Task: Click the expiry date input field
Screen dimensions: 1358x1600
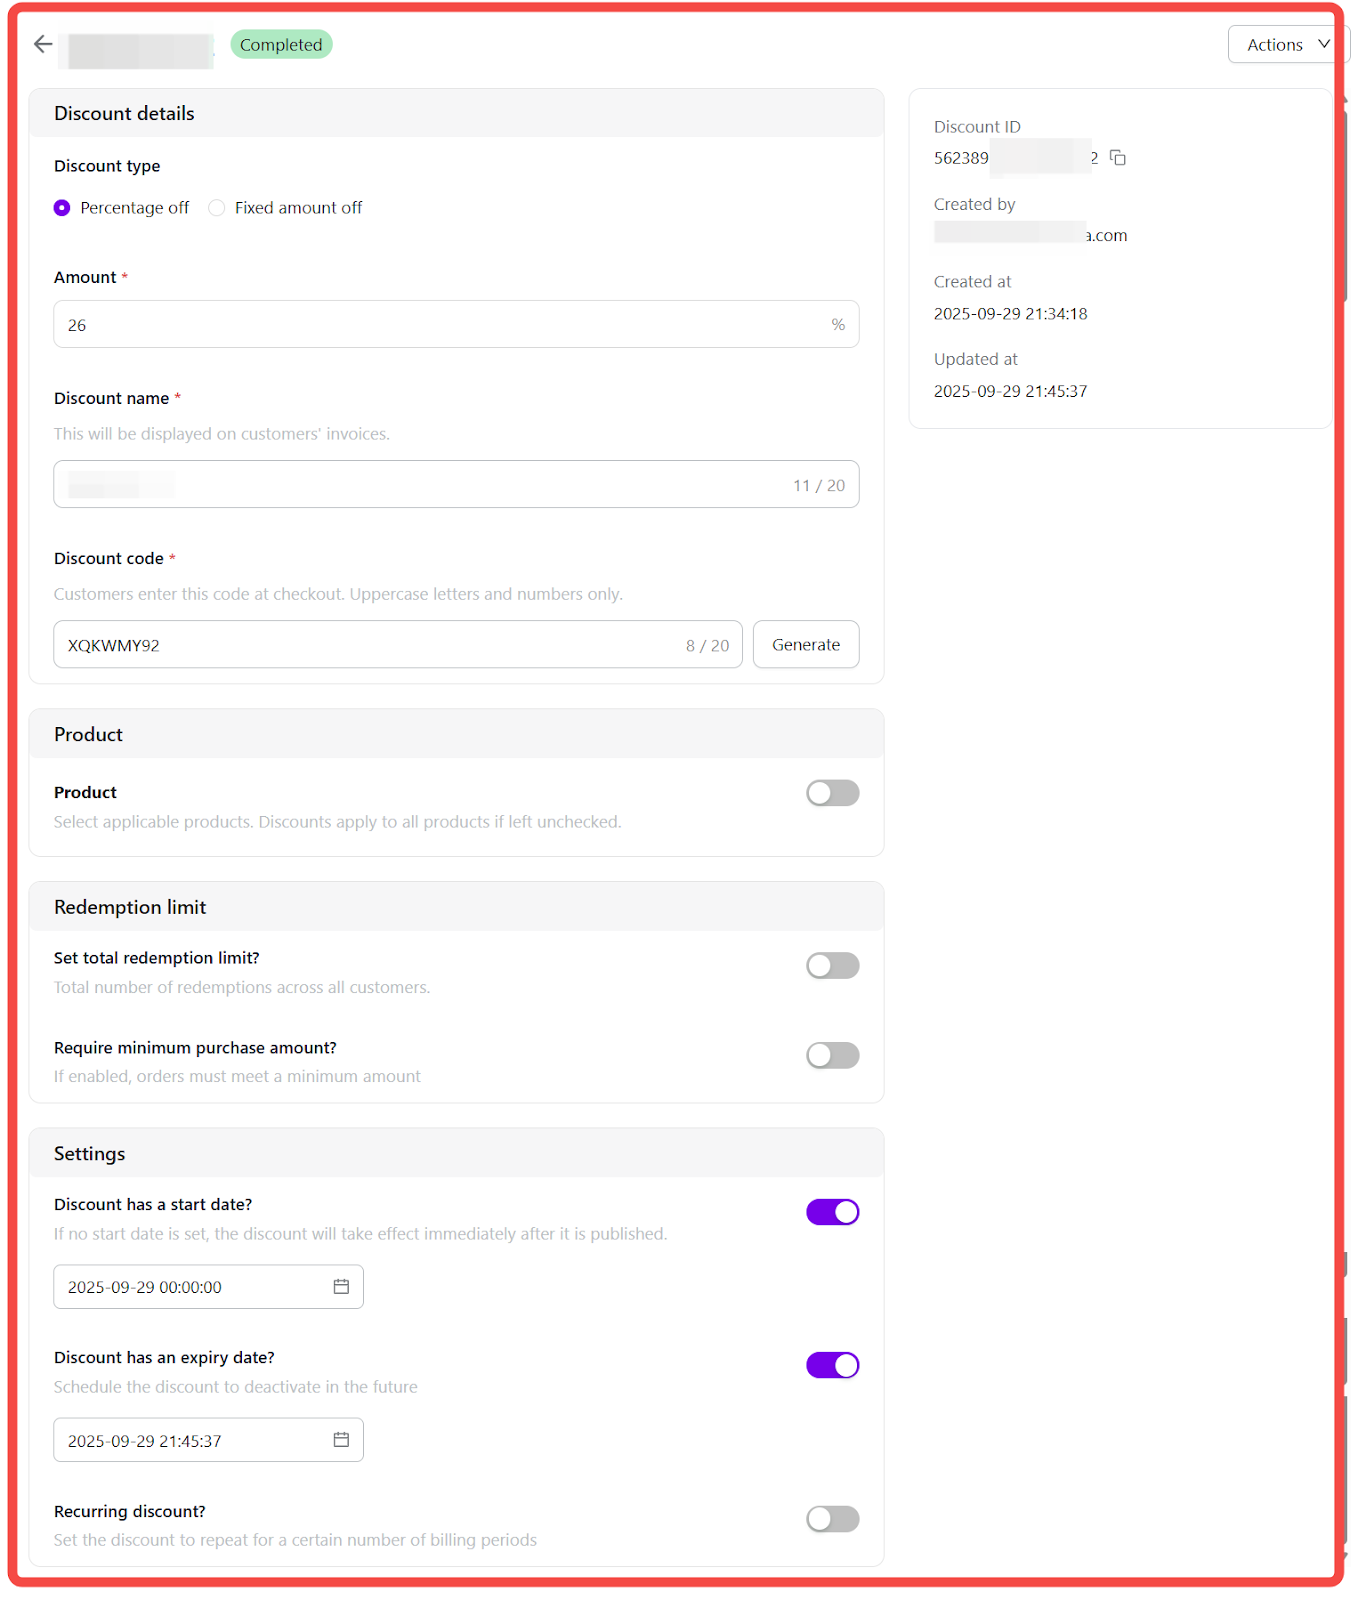Action: 190,1440
